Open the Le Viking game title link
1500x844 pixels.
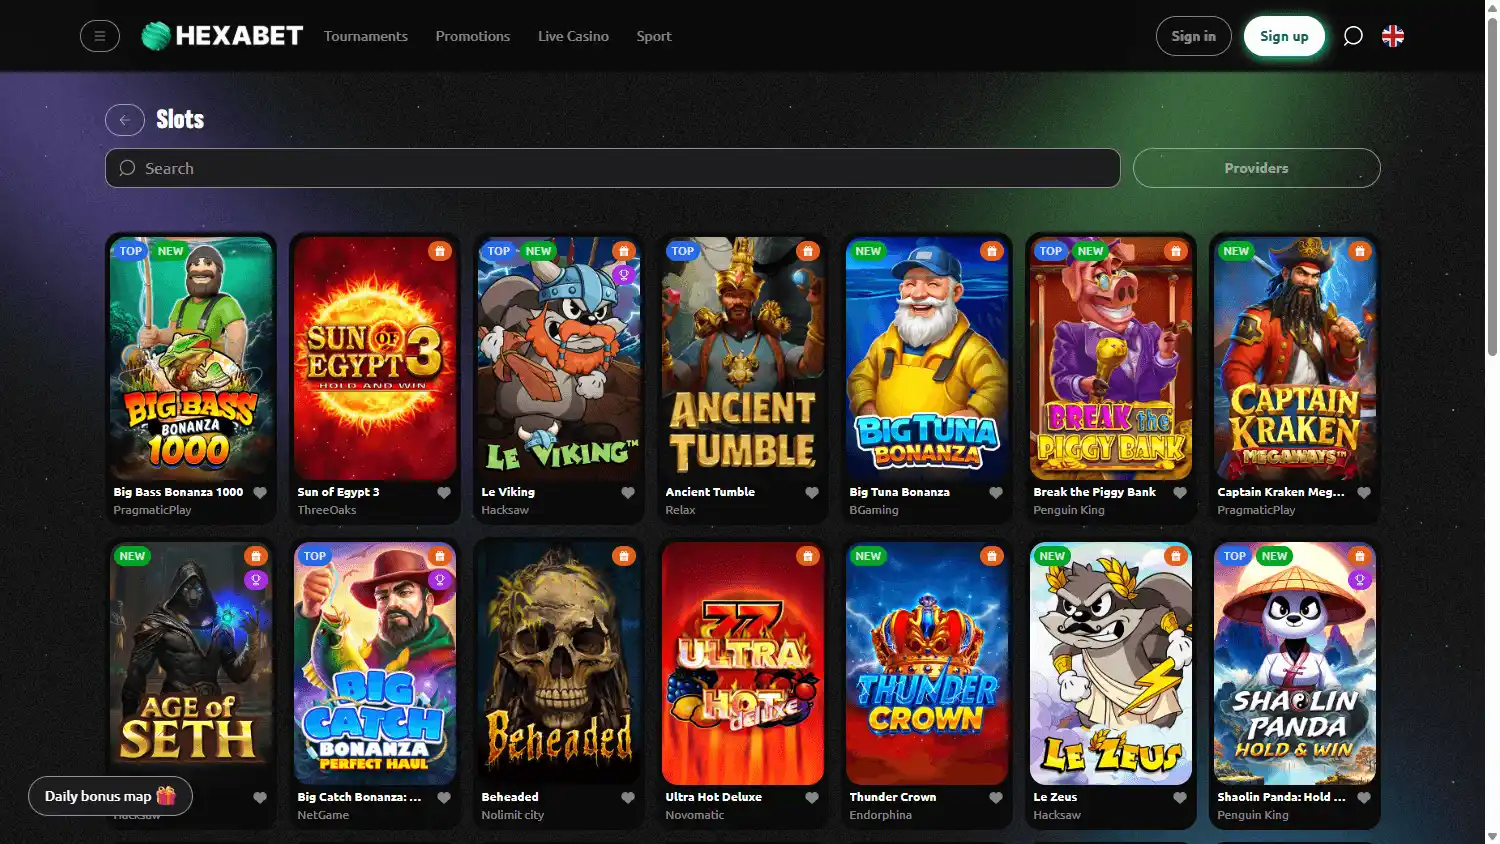pos(508,492)
